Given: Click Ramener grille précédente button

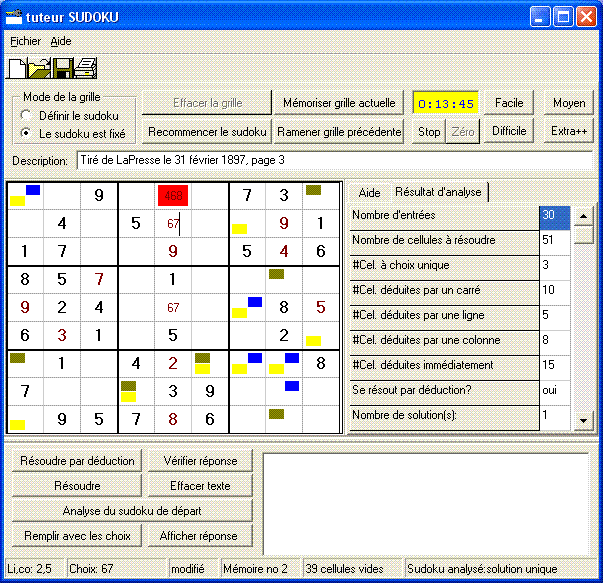Looking at the screenshot, I should pyautogui.click(x=339, y=132).
